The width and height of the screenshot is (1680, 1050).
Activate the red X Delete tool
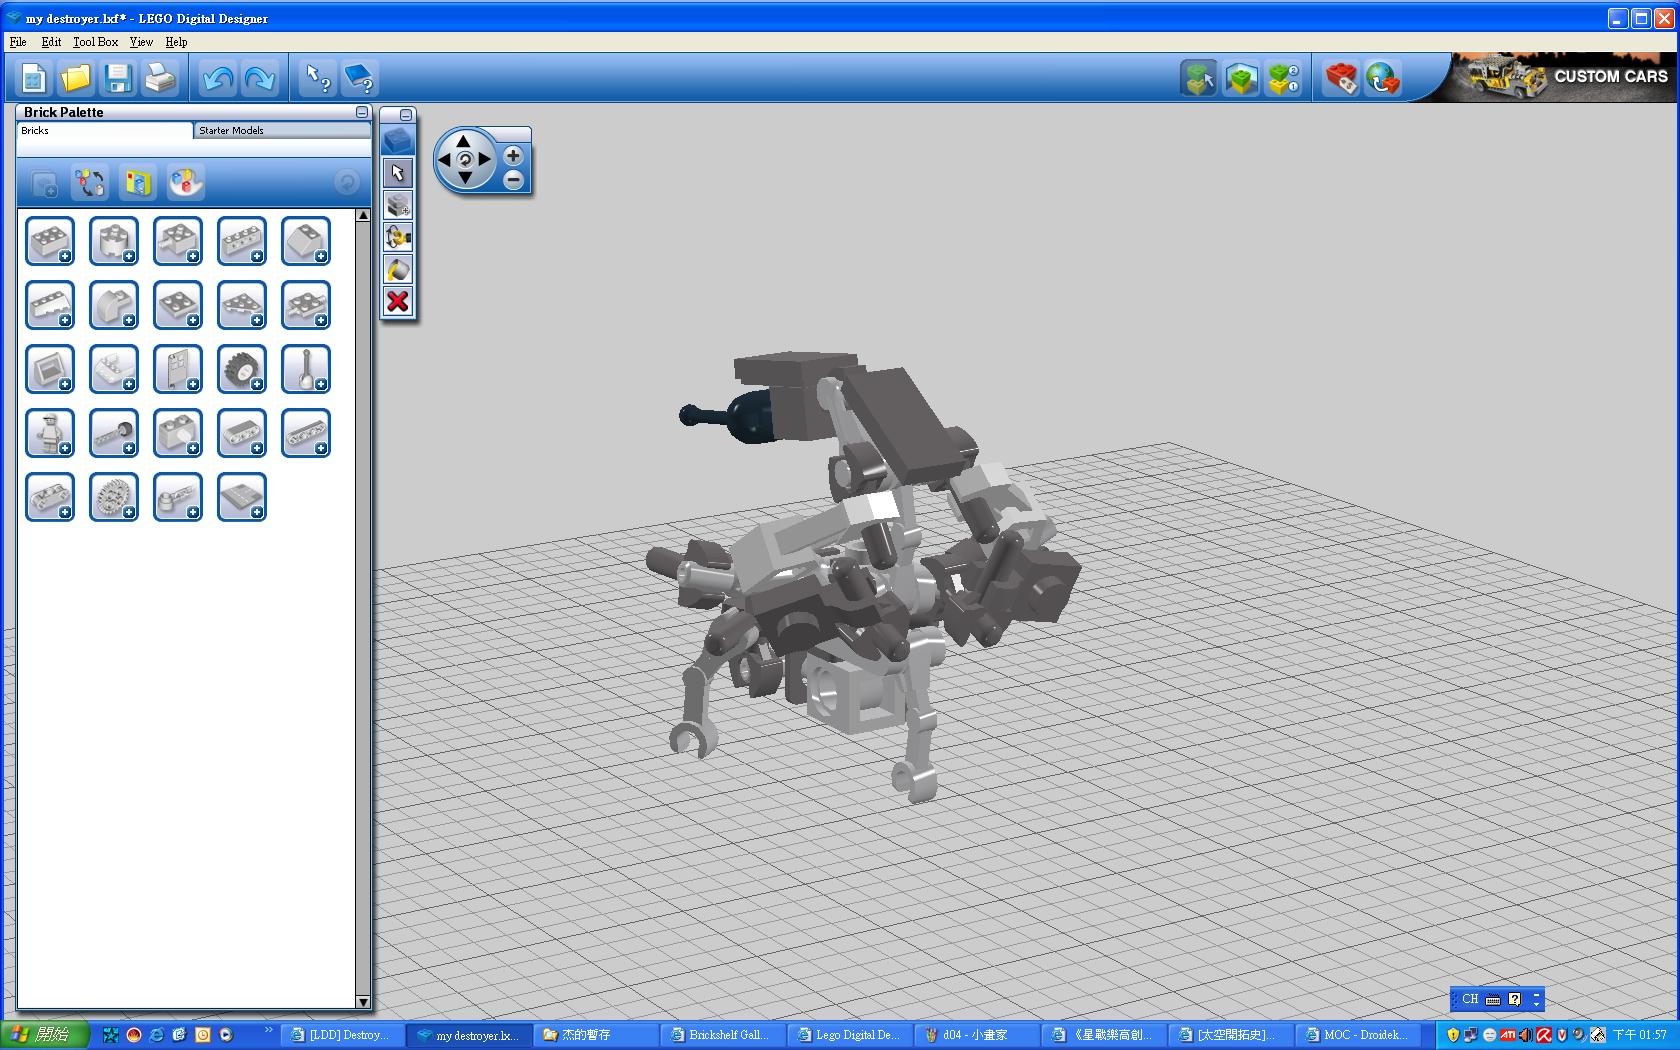coord(398,302)
